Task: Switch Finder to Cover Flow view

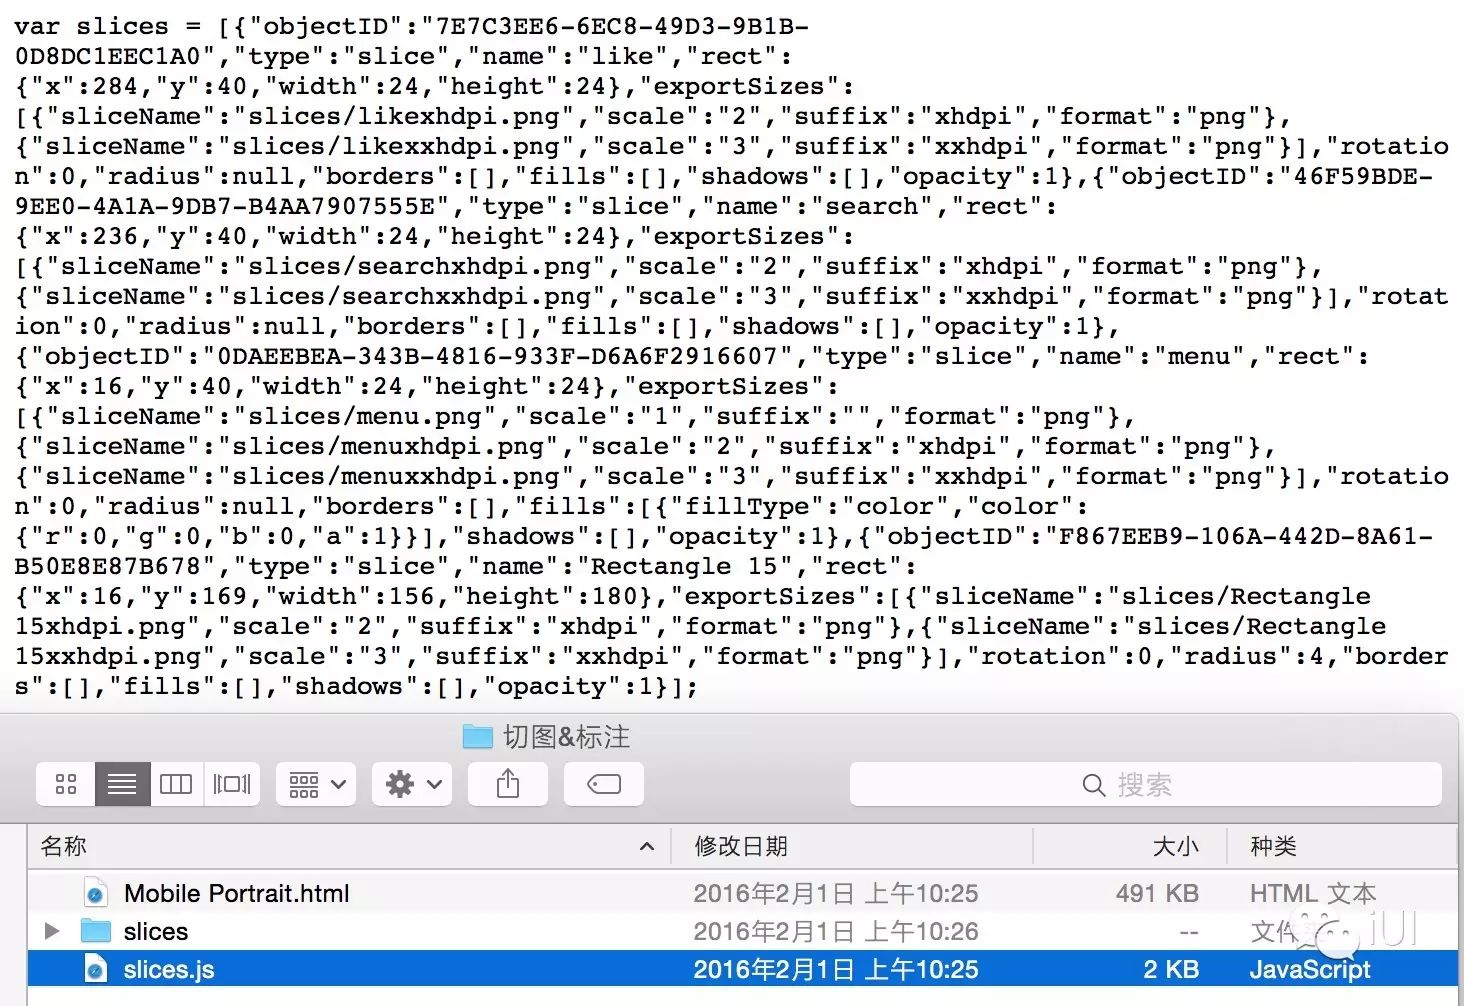Action: [232, 784]
